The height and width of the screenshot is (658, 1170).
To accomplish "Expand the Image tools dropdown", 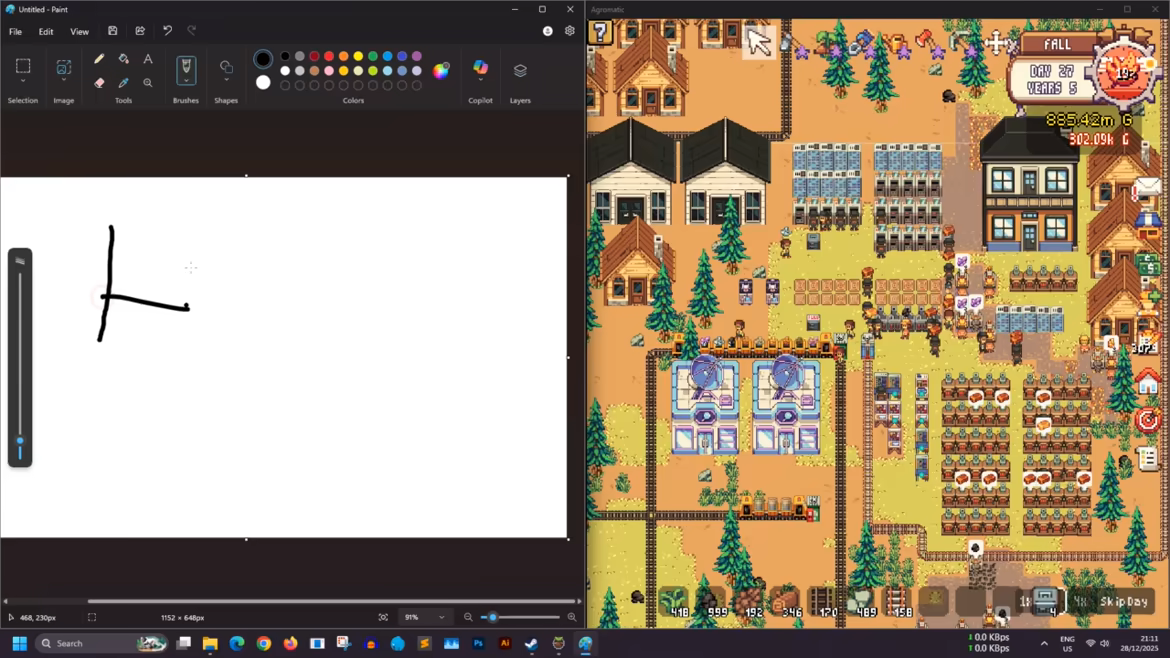I will [x=63, y=81].
